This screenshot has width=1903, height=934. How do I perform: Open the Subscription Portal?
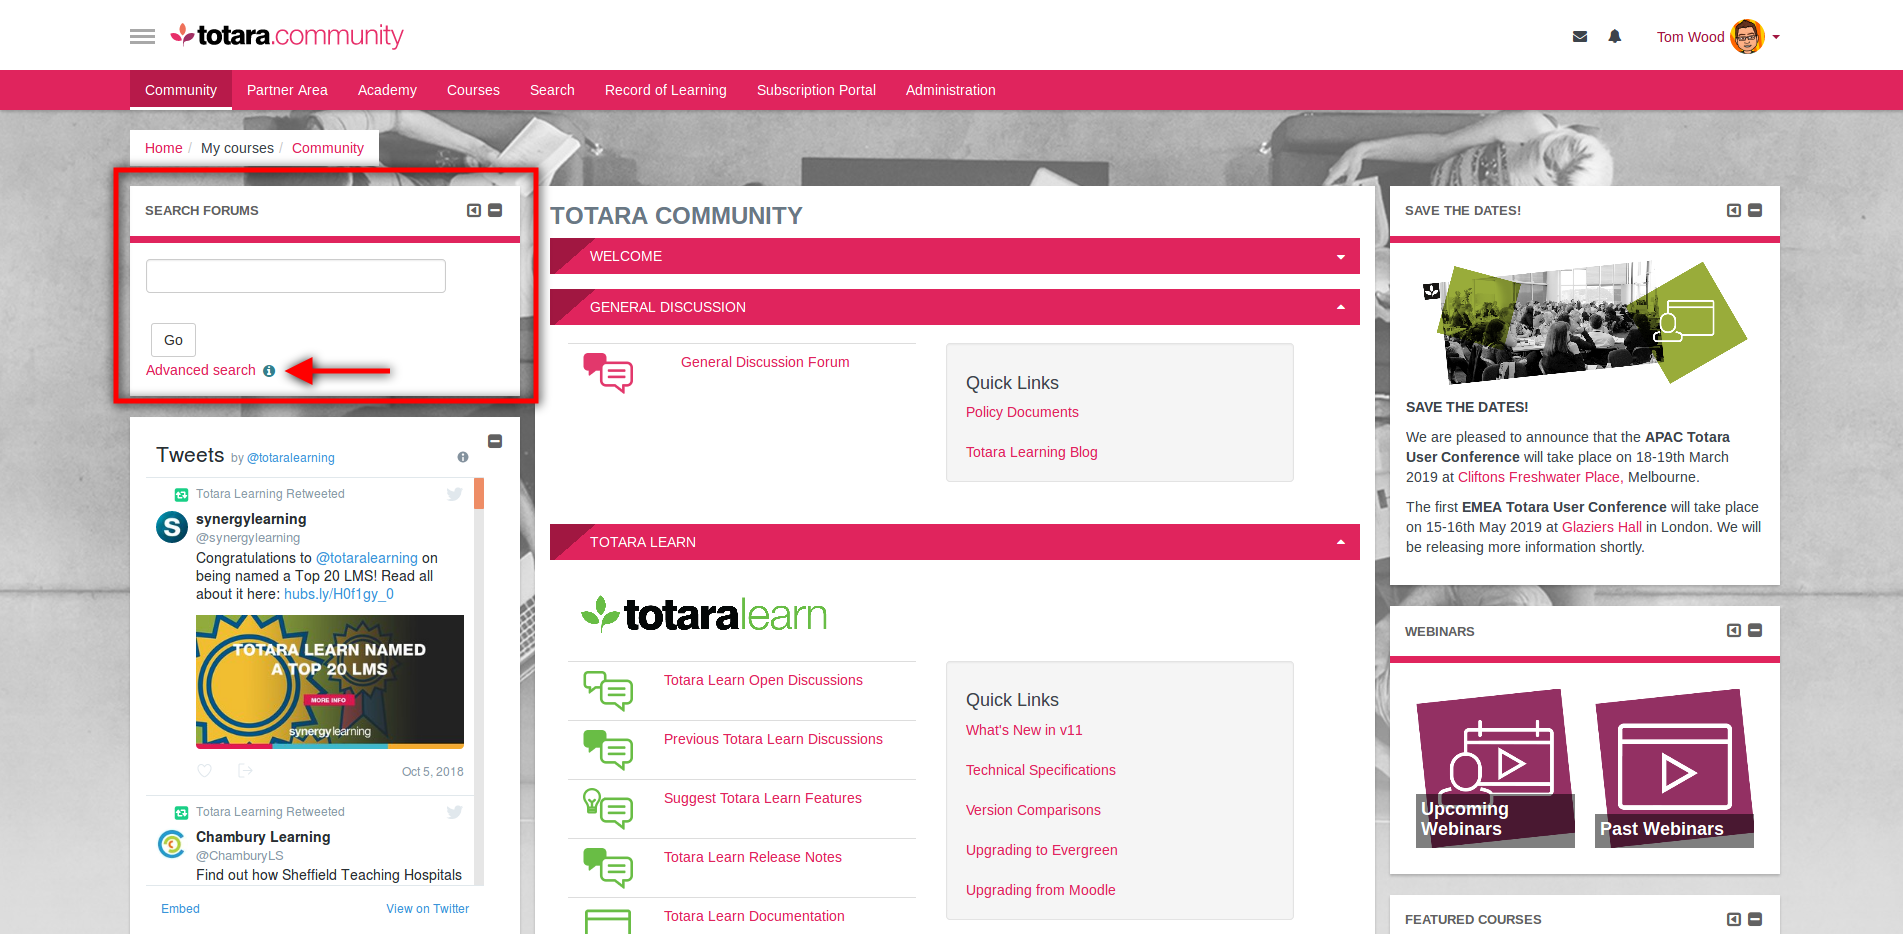tap(816, 90)
